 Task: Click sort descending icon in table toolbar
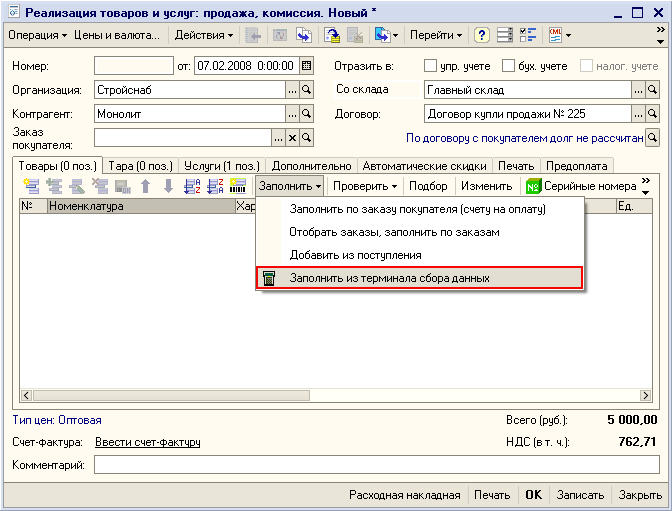point(215,186)
